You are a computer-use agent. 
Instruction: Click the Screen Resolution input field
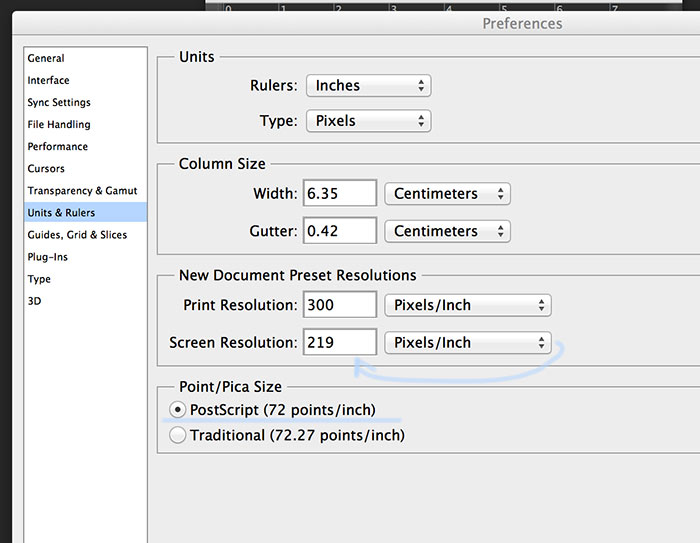[340, 343]
